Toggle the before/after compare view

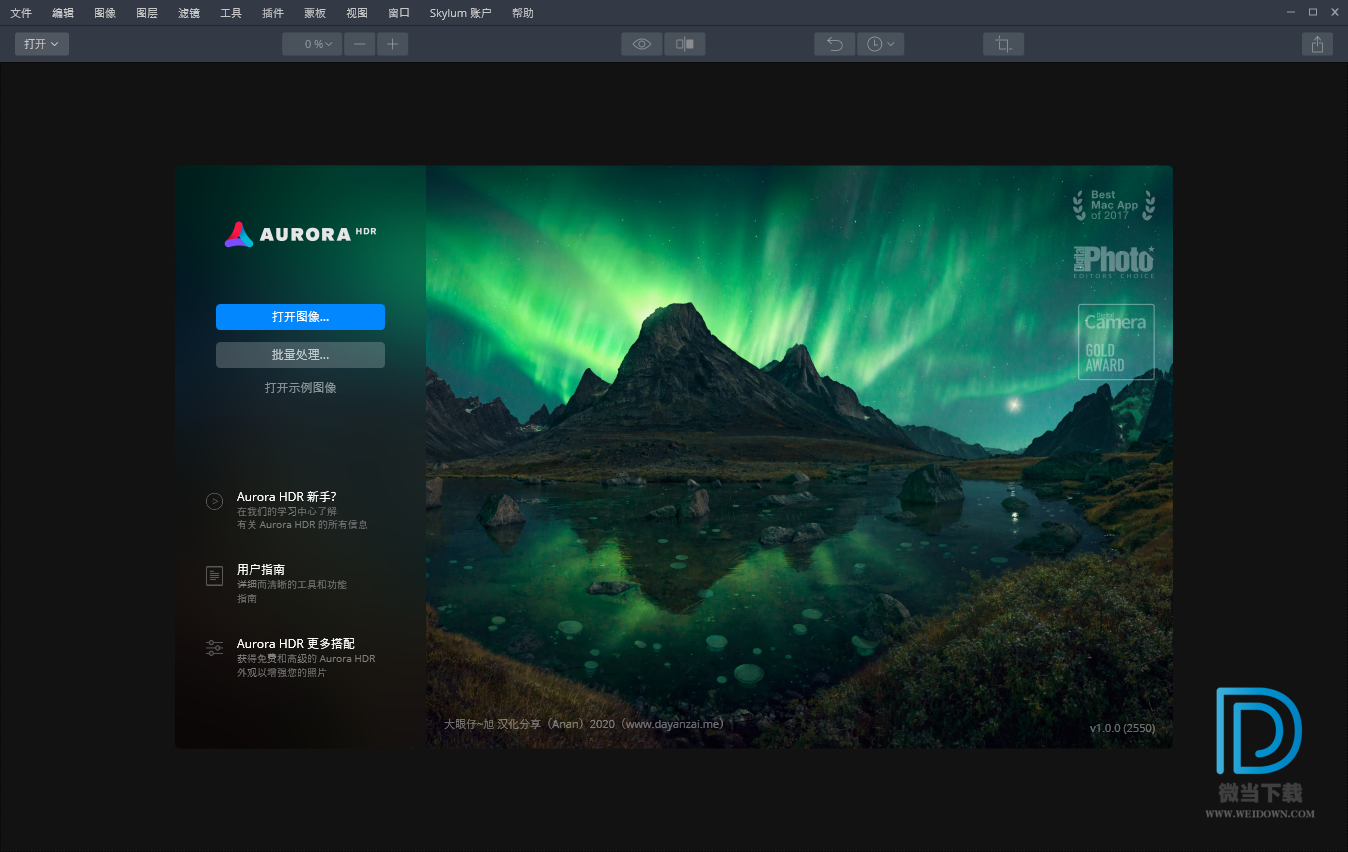(x=685, y=44)
